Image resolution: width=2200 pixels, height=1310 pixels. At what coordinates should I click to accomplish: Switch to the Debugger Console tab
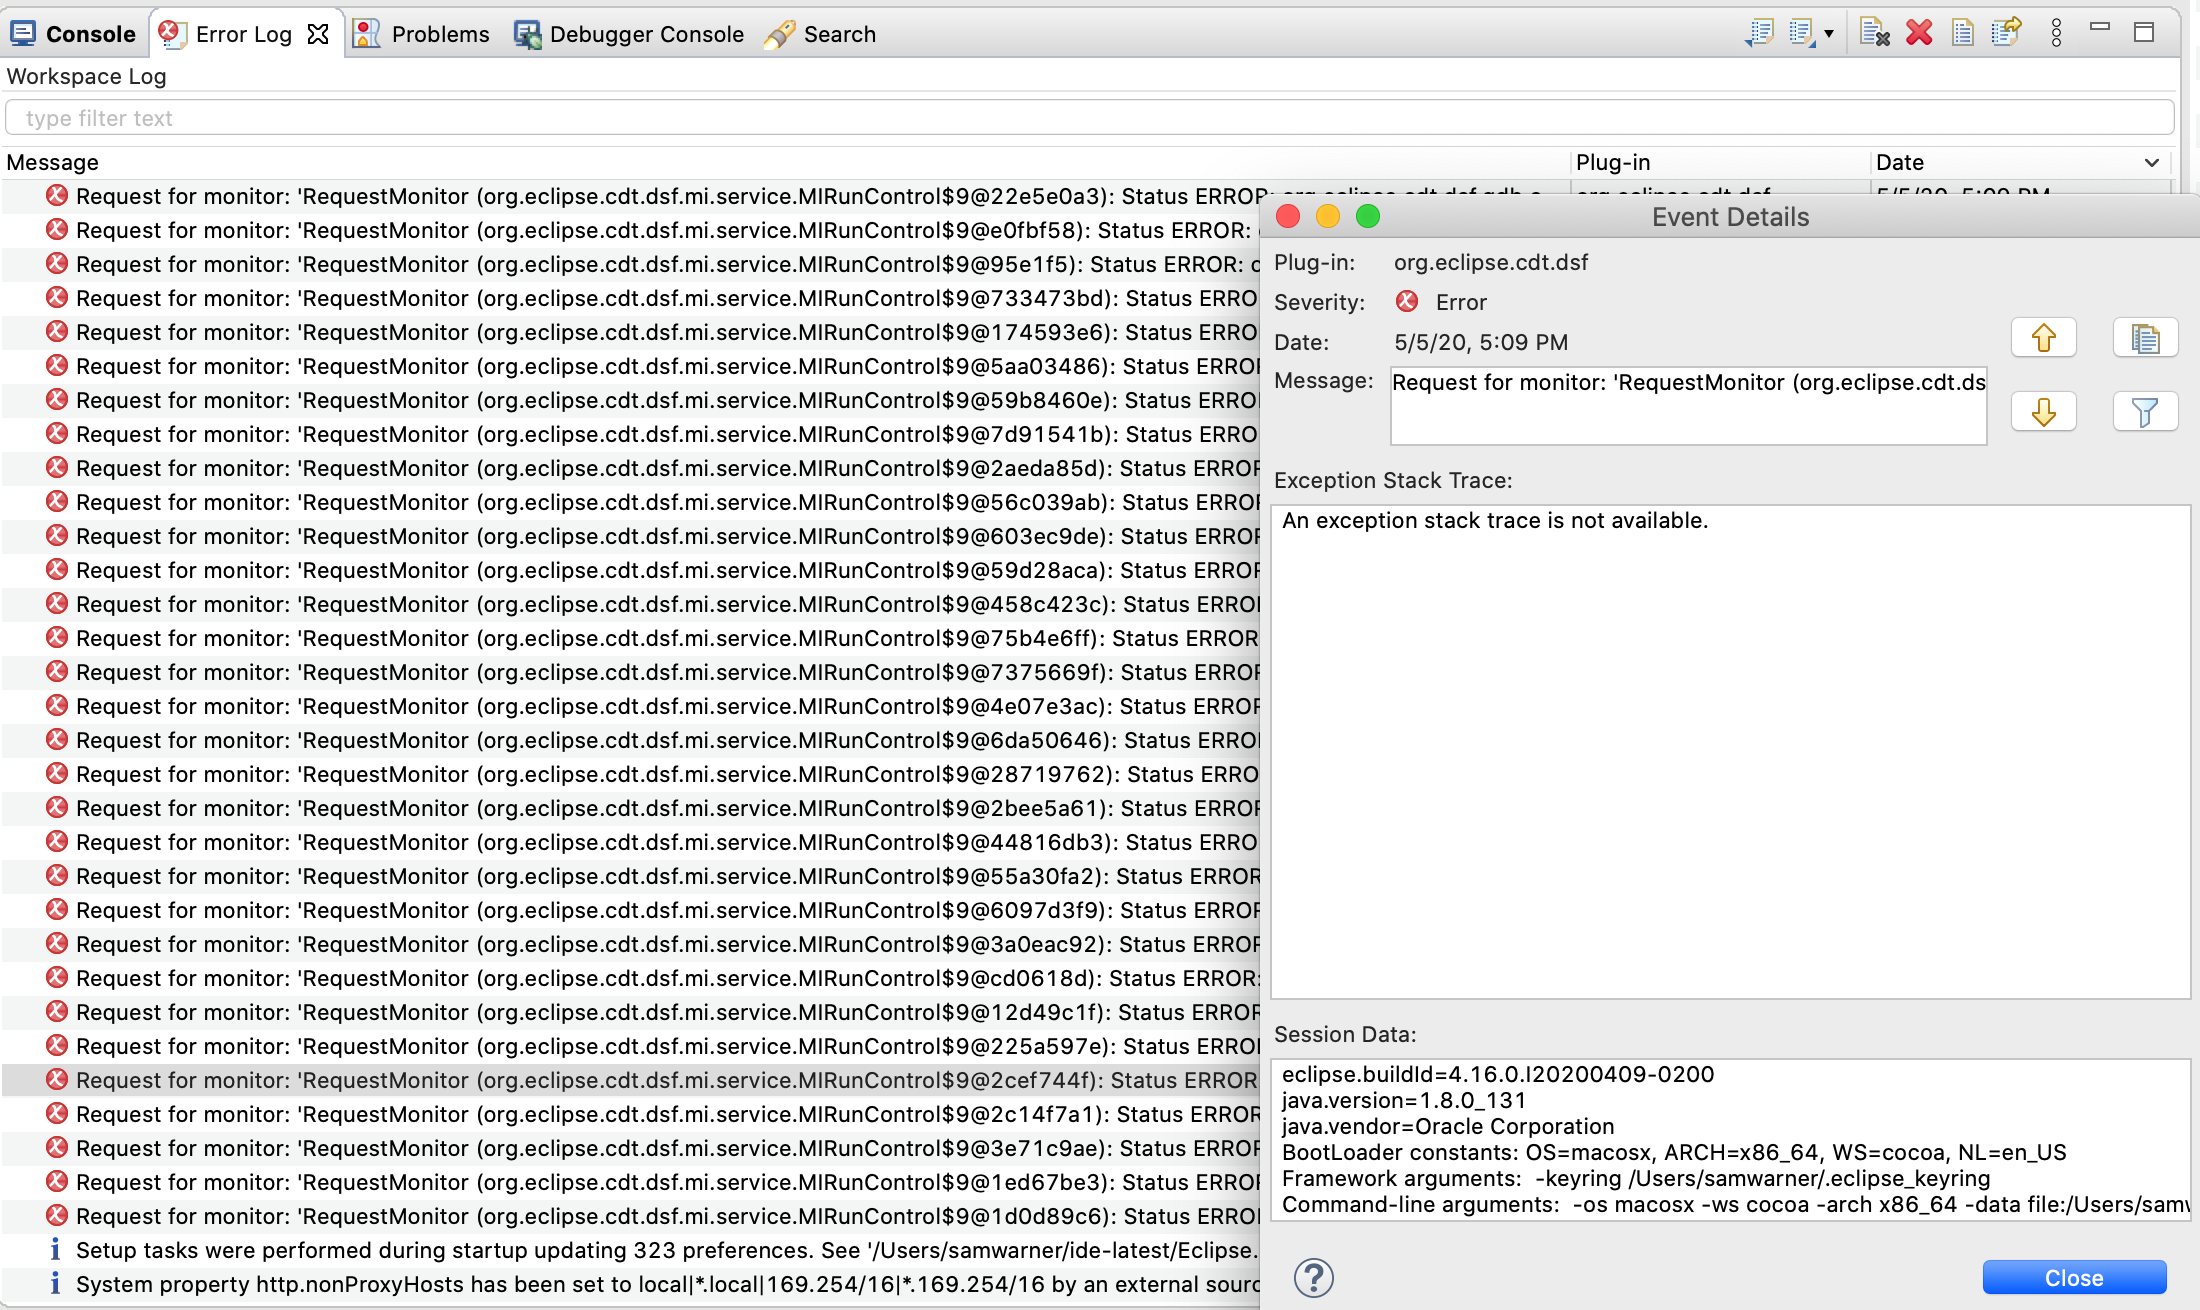tap(629, 34)
